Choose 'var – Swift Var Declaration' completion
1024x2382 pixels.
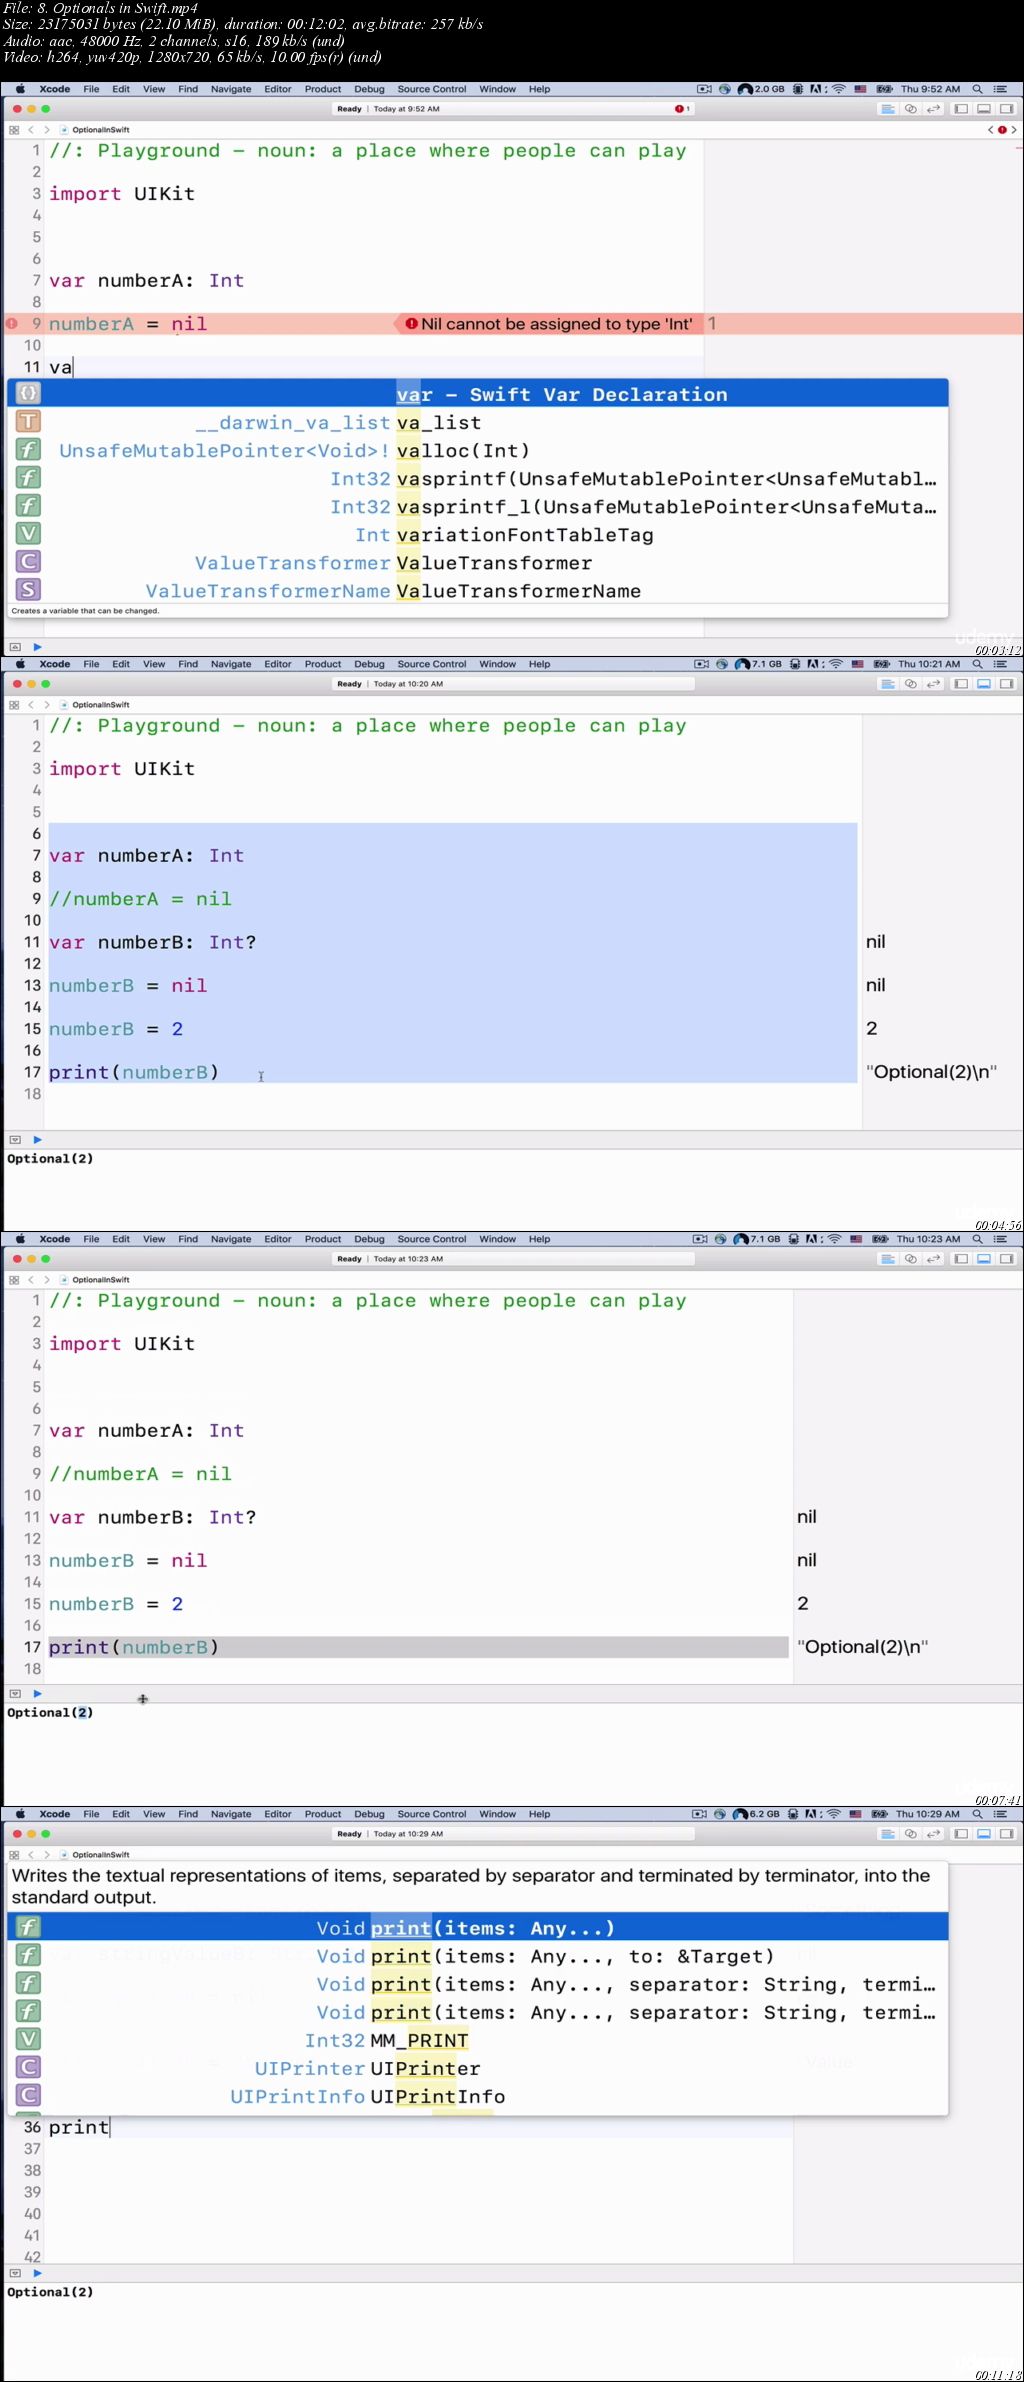pyautogui.click(x=478, y=394)
